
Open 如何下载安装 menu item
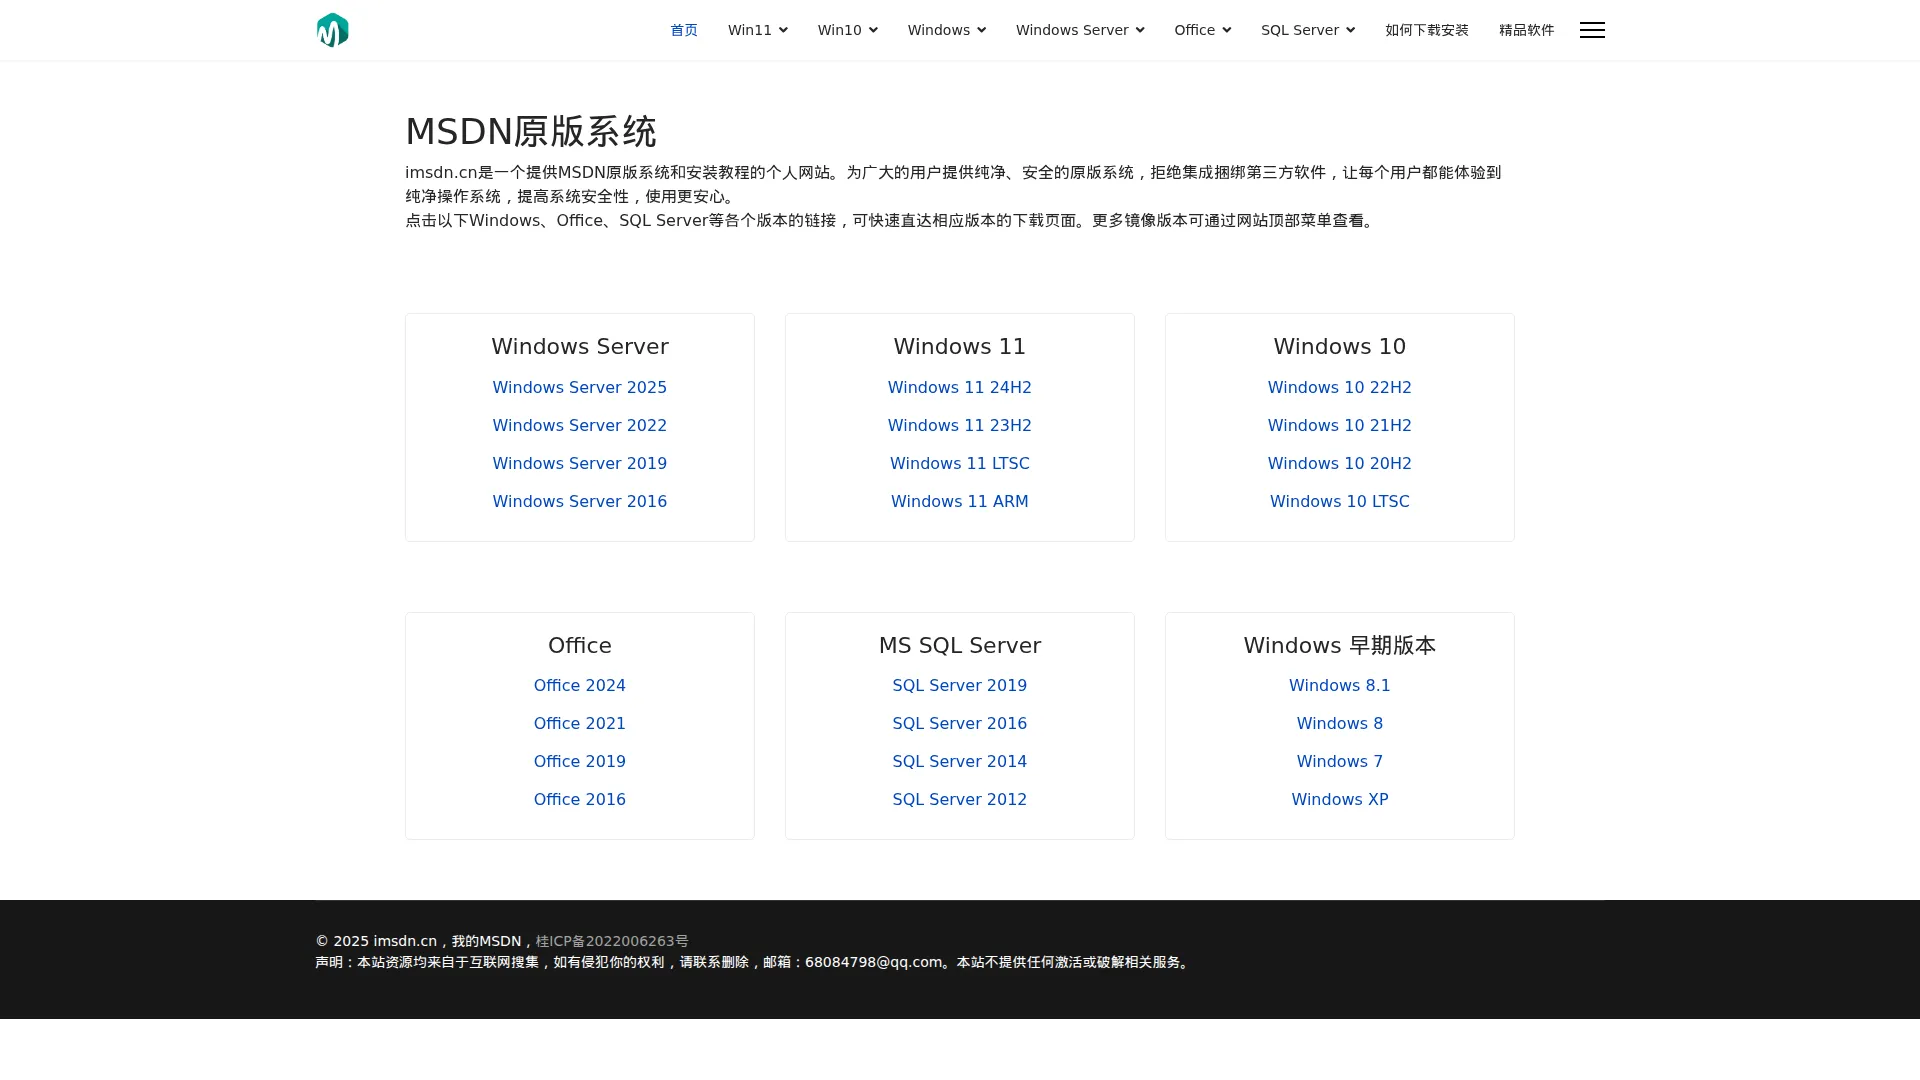(x=1427, y=30)
